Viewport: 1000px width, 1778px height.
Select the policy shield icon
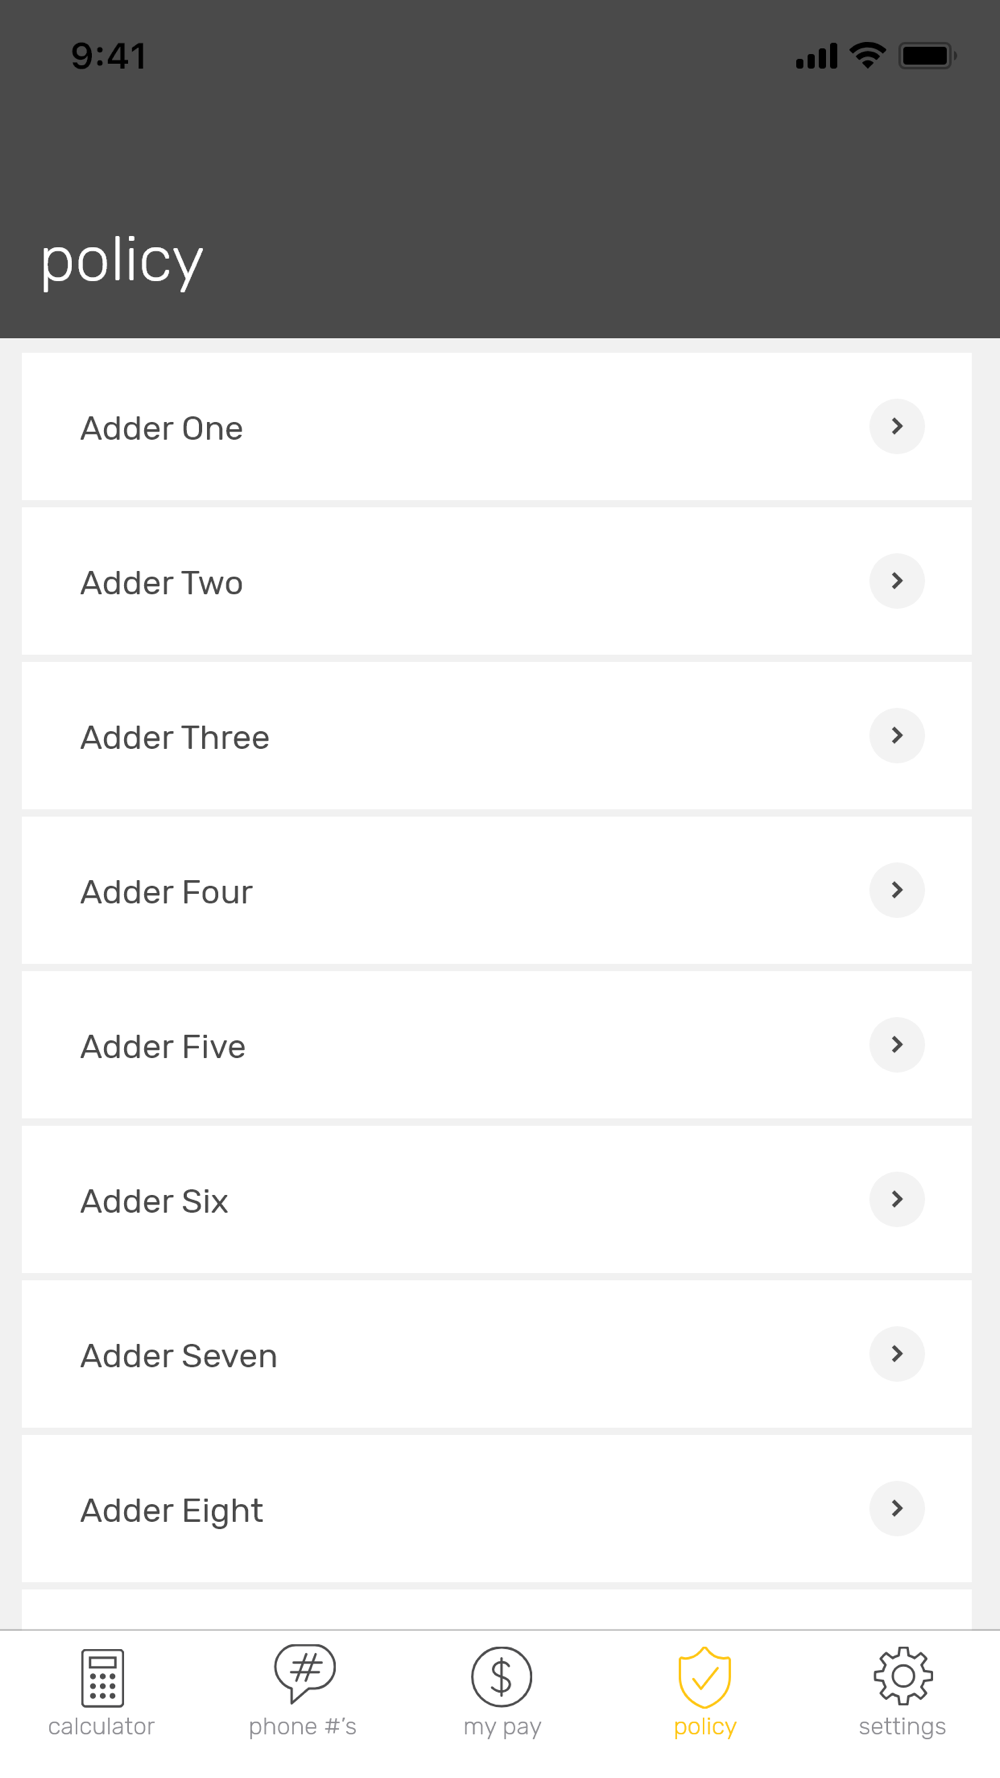(705, 1677)
